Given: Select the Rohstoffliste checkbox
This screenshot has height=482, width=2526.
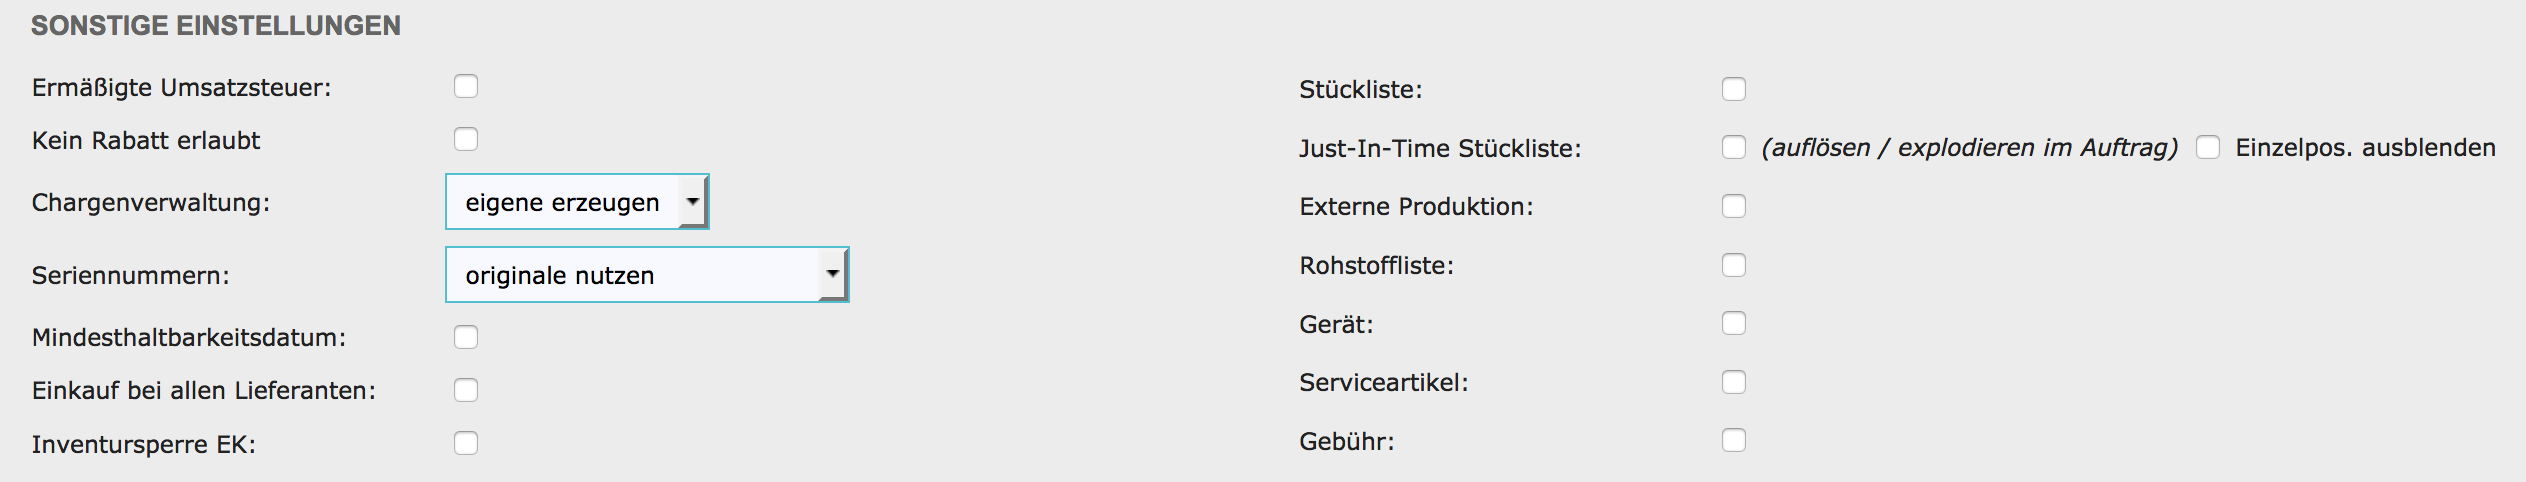Looking at the screenshot, I should coord(1734,265).
